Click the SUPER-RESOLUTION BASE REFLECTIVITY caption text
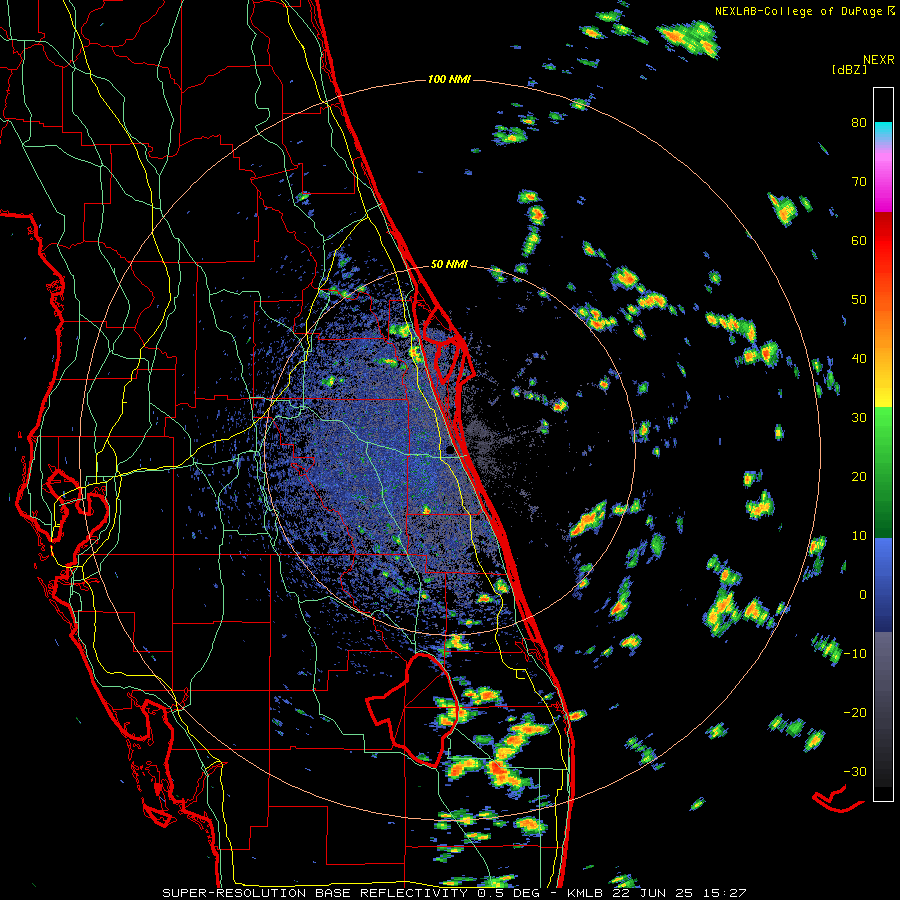Viewport: 900px width, 900px height. (x=315, y=893)
